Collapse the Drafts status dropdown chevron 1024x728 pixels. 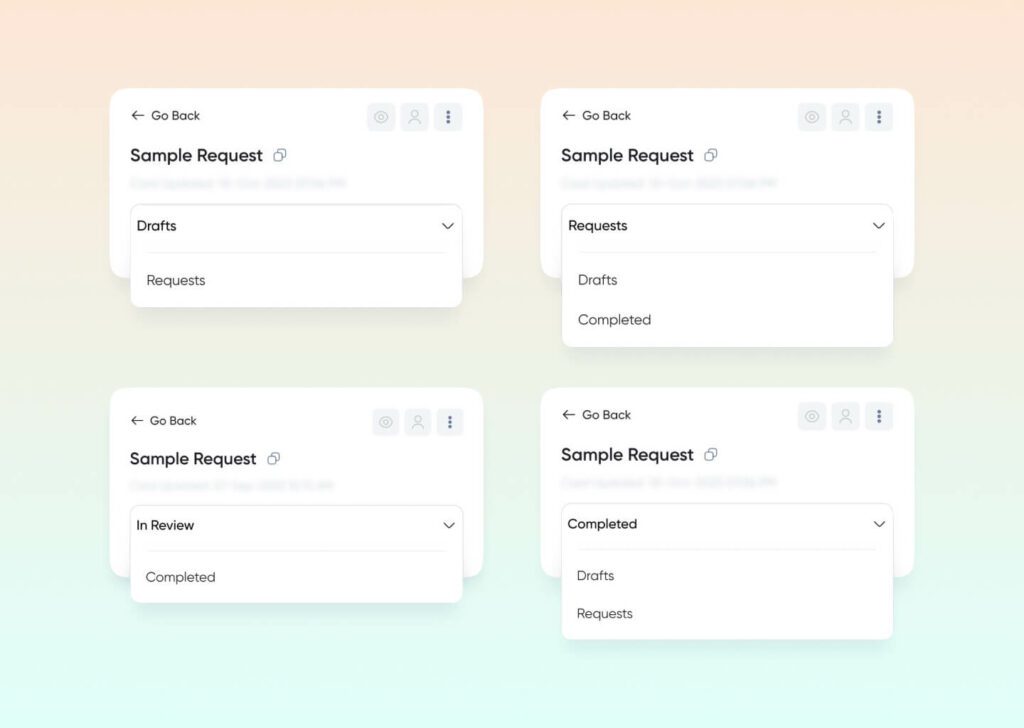click(447, 226)
